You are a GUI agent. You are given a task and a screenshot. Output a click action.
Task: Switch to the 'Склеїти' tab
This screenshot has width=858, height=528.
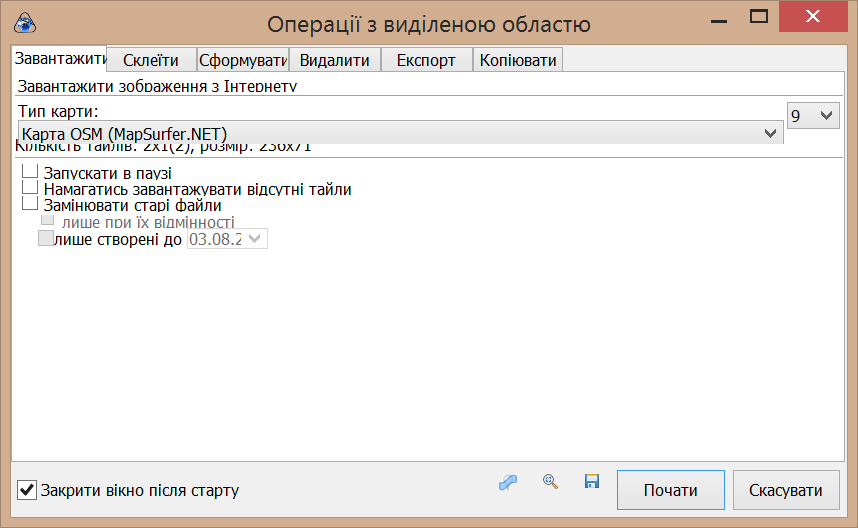(x=151, y=60)
